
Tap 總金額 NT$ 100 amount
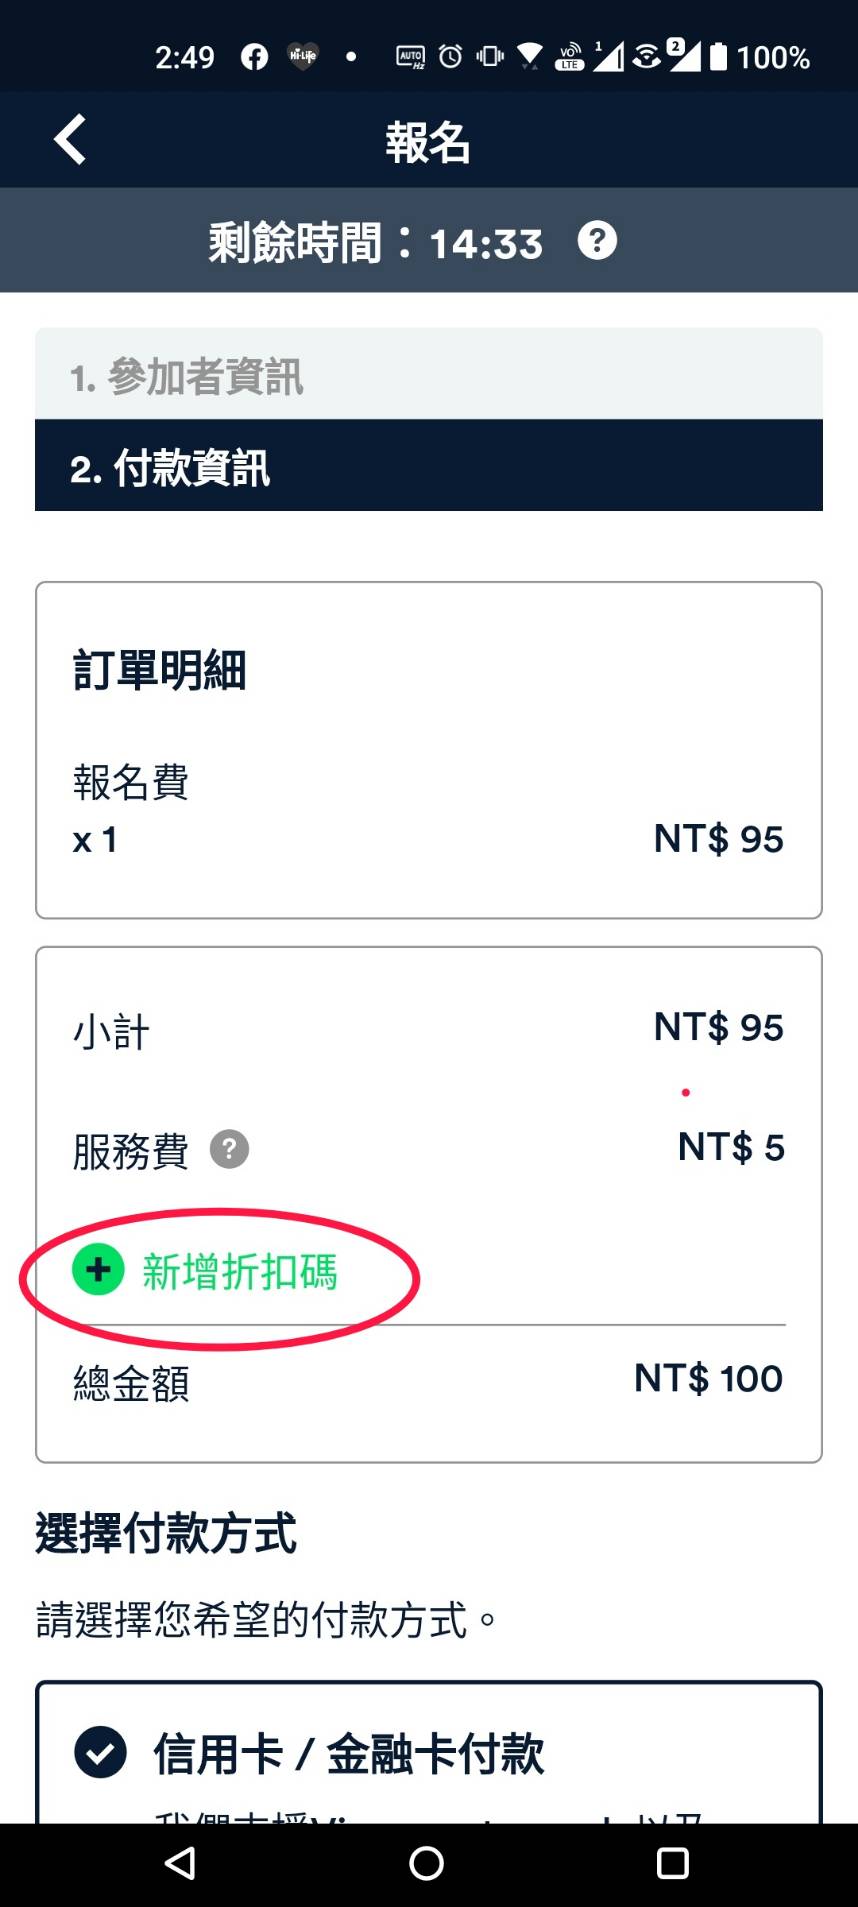point(708,1379)
